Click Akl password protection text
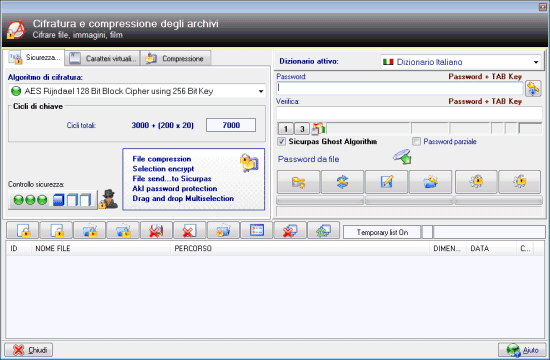 175,188
